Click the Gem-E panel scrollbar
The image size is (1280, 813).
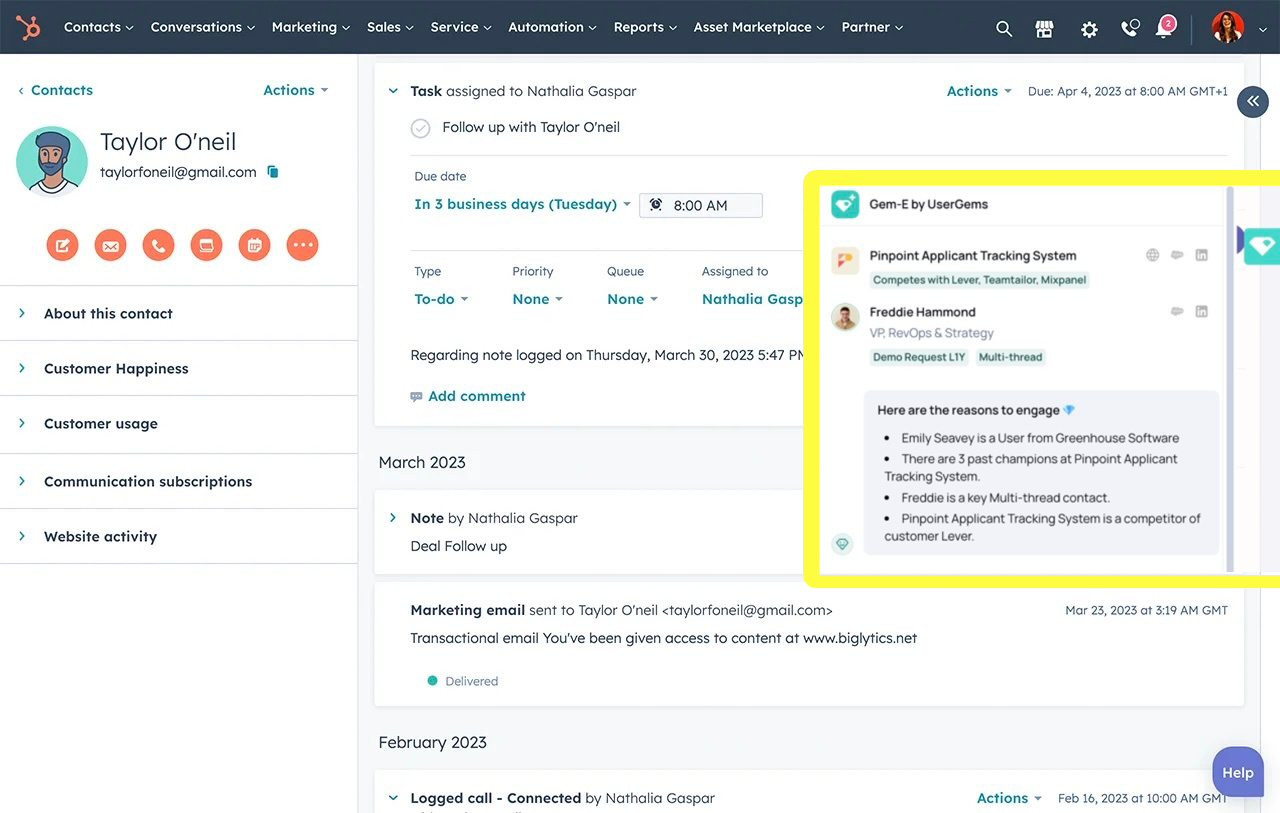click(1230, 378)
